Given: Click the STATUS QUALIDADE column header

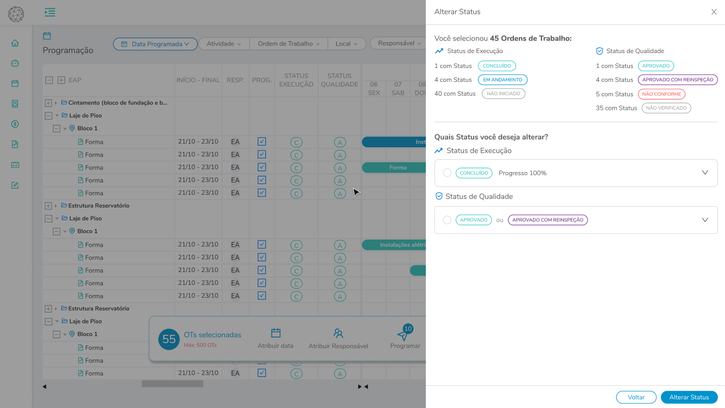Looking at the screenshot, I should 339,80.
